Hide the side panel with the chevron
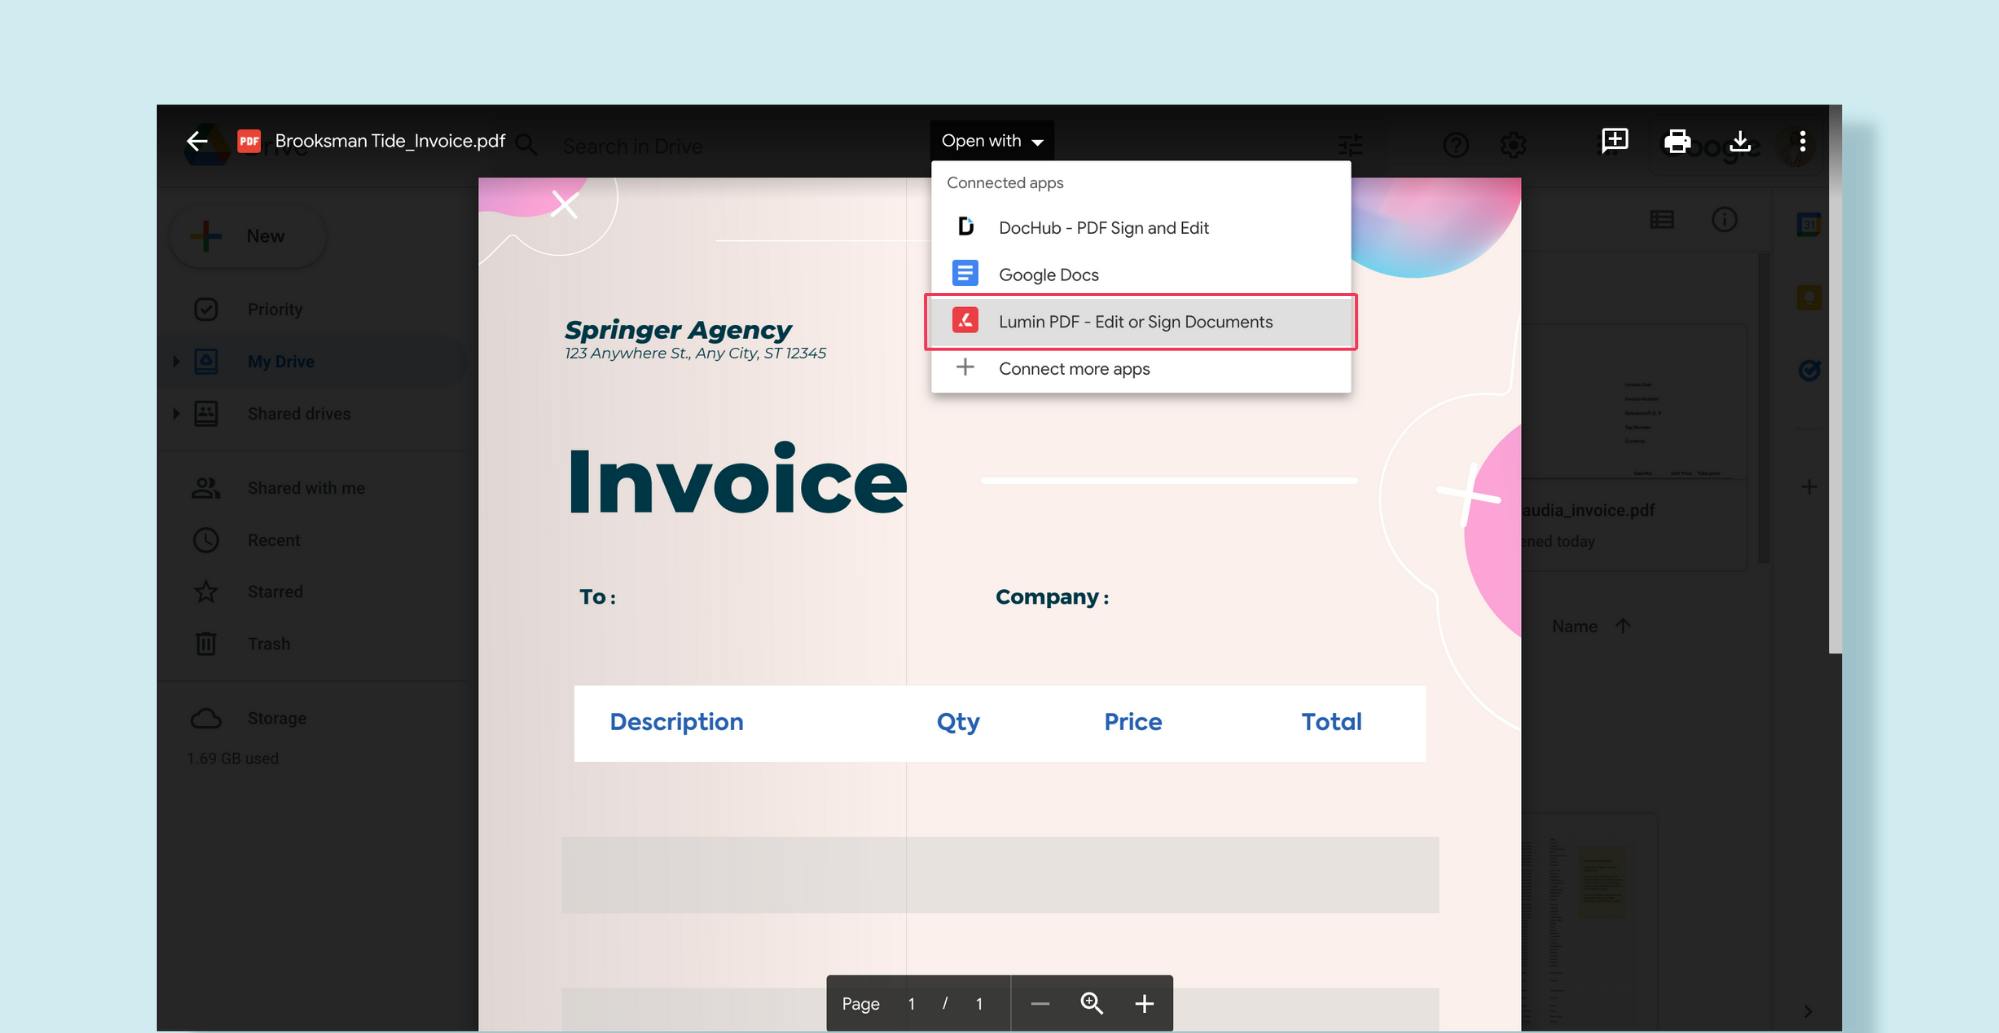Viewport: 1999px width, 1033px height. 1808,1011
